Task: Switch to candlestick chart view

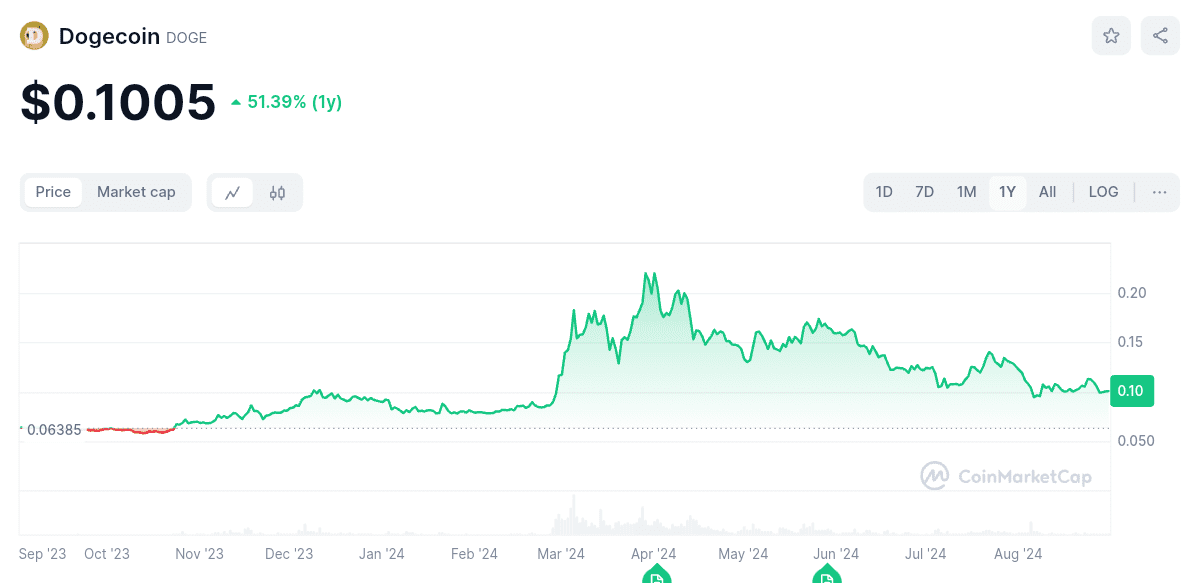Action: [277, 192]
